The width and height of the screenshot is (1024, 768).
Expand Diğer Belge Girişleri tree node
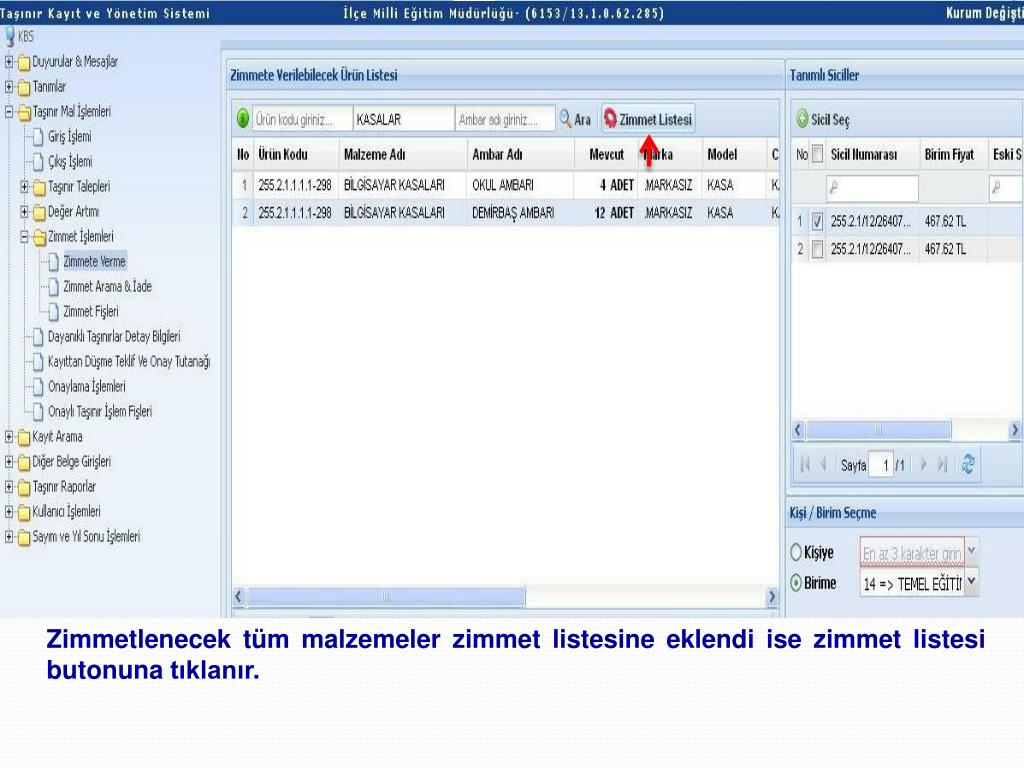9,462
